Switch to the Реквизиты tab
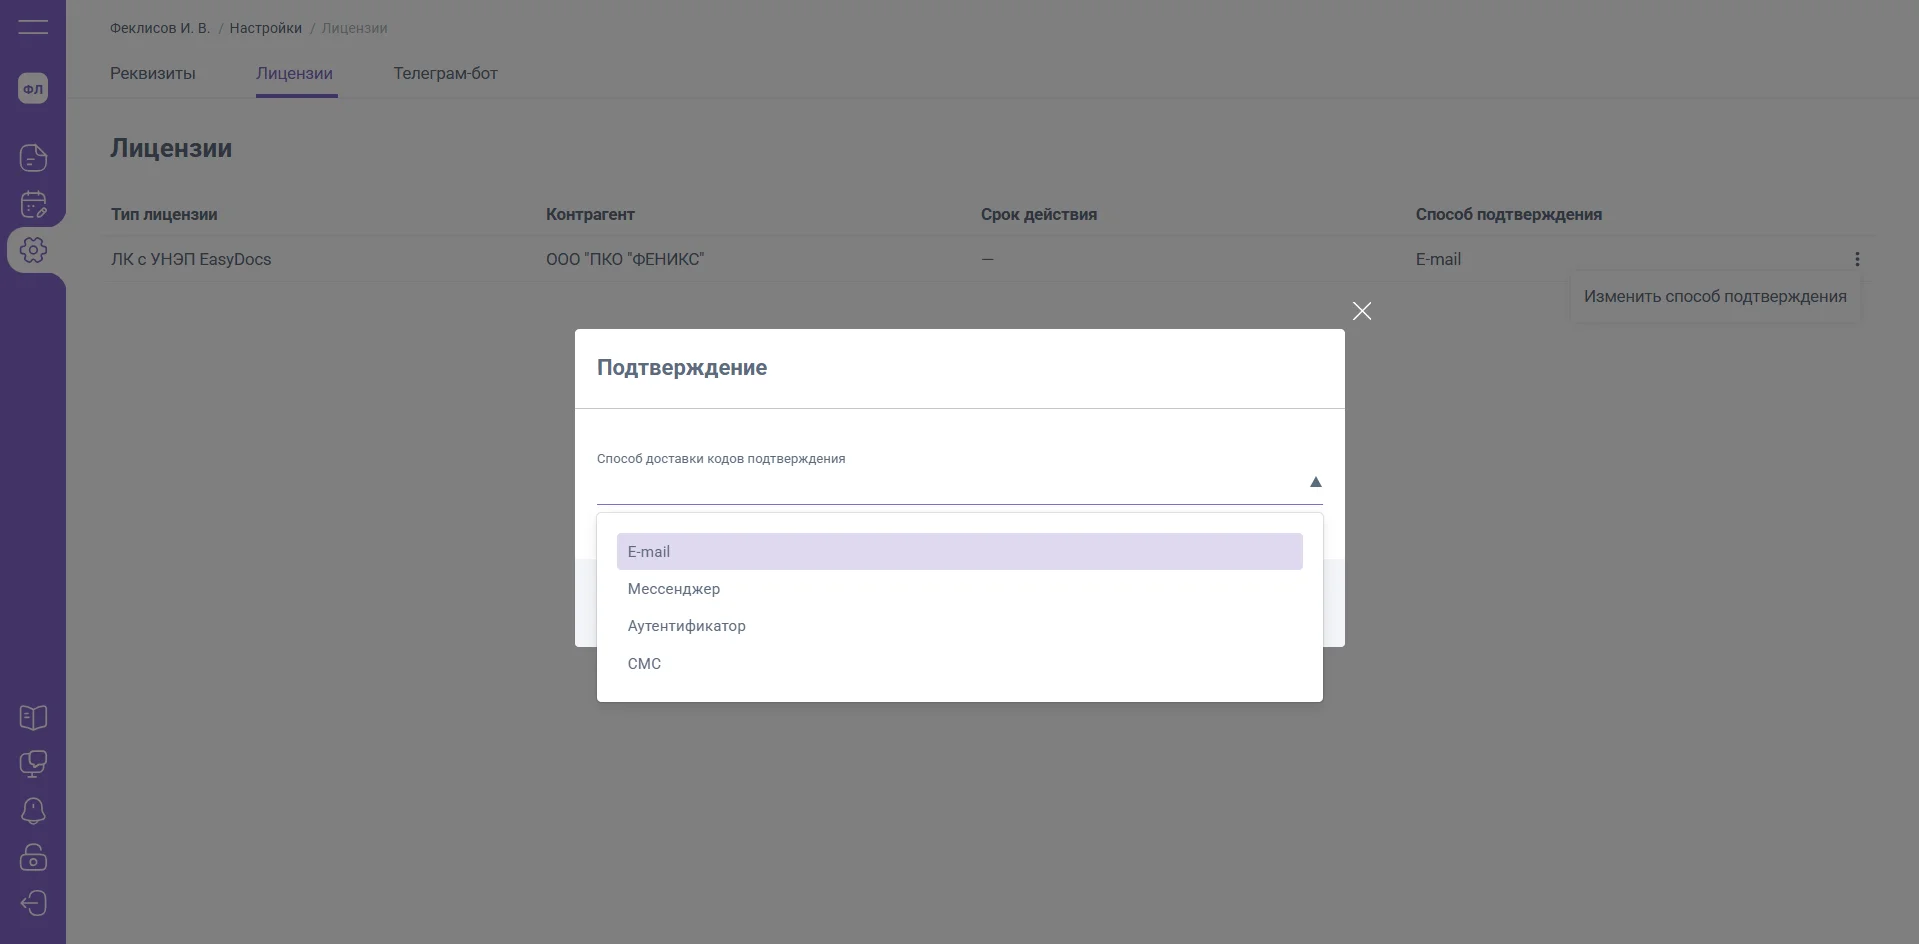The width and height of the screenshot is (1919, 944). pyautogui.click(x=153, y=73)
